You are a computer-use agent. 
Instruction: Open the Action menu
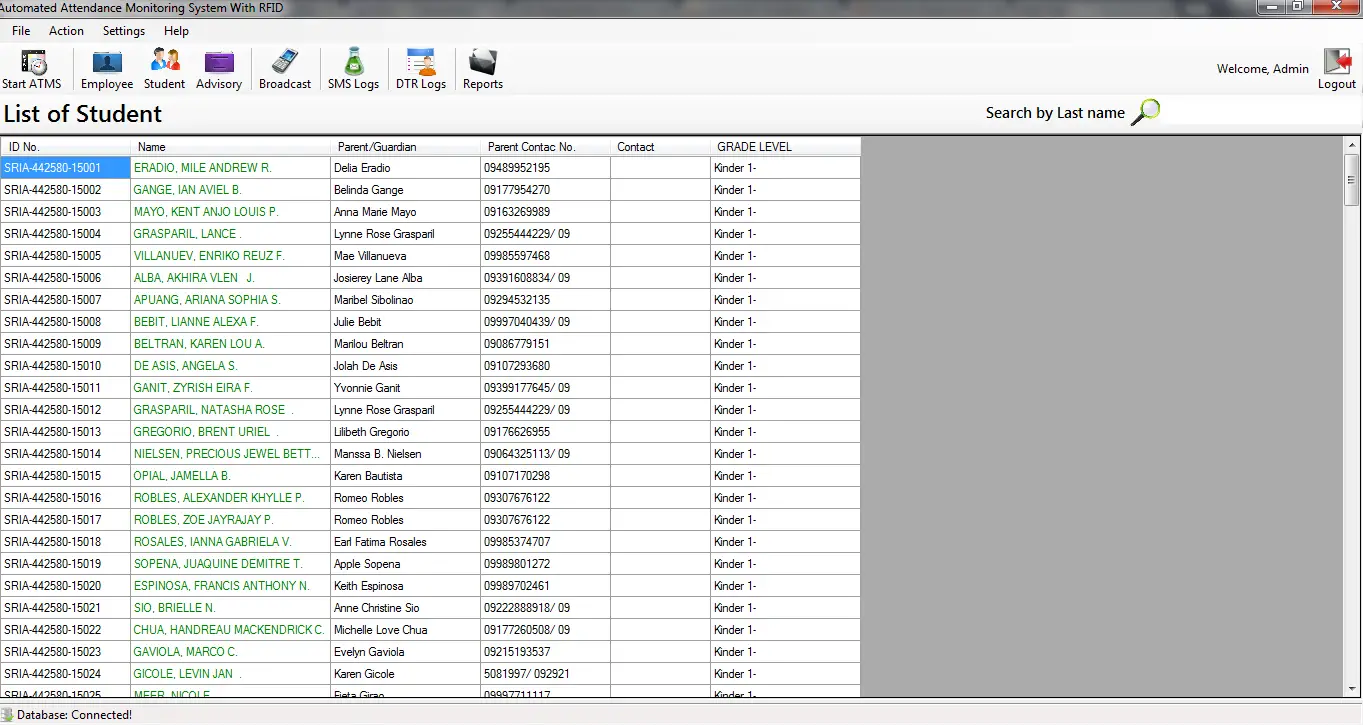pyautogui.click(x=66, y=31)
